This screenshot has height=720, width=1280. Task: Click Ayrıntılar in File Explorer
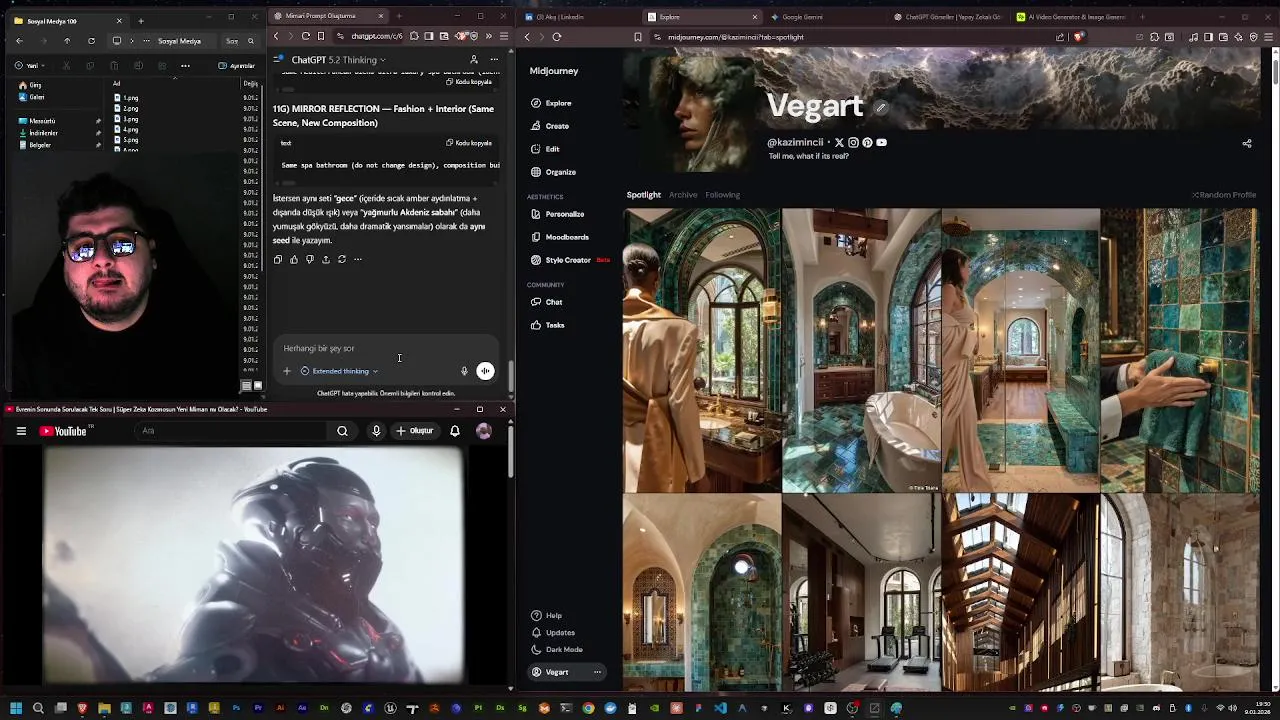[x=238, y=66]
